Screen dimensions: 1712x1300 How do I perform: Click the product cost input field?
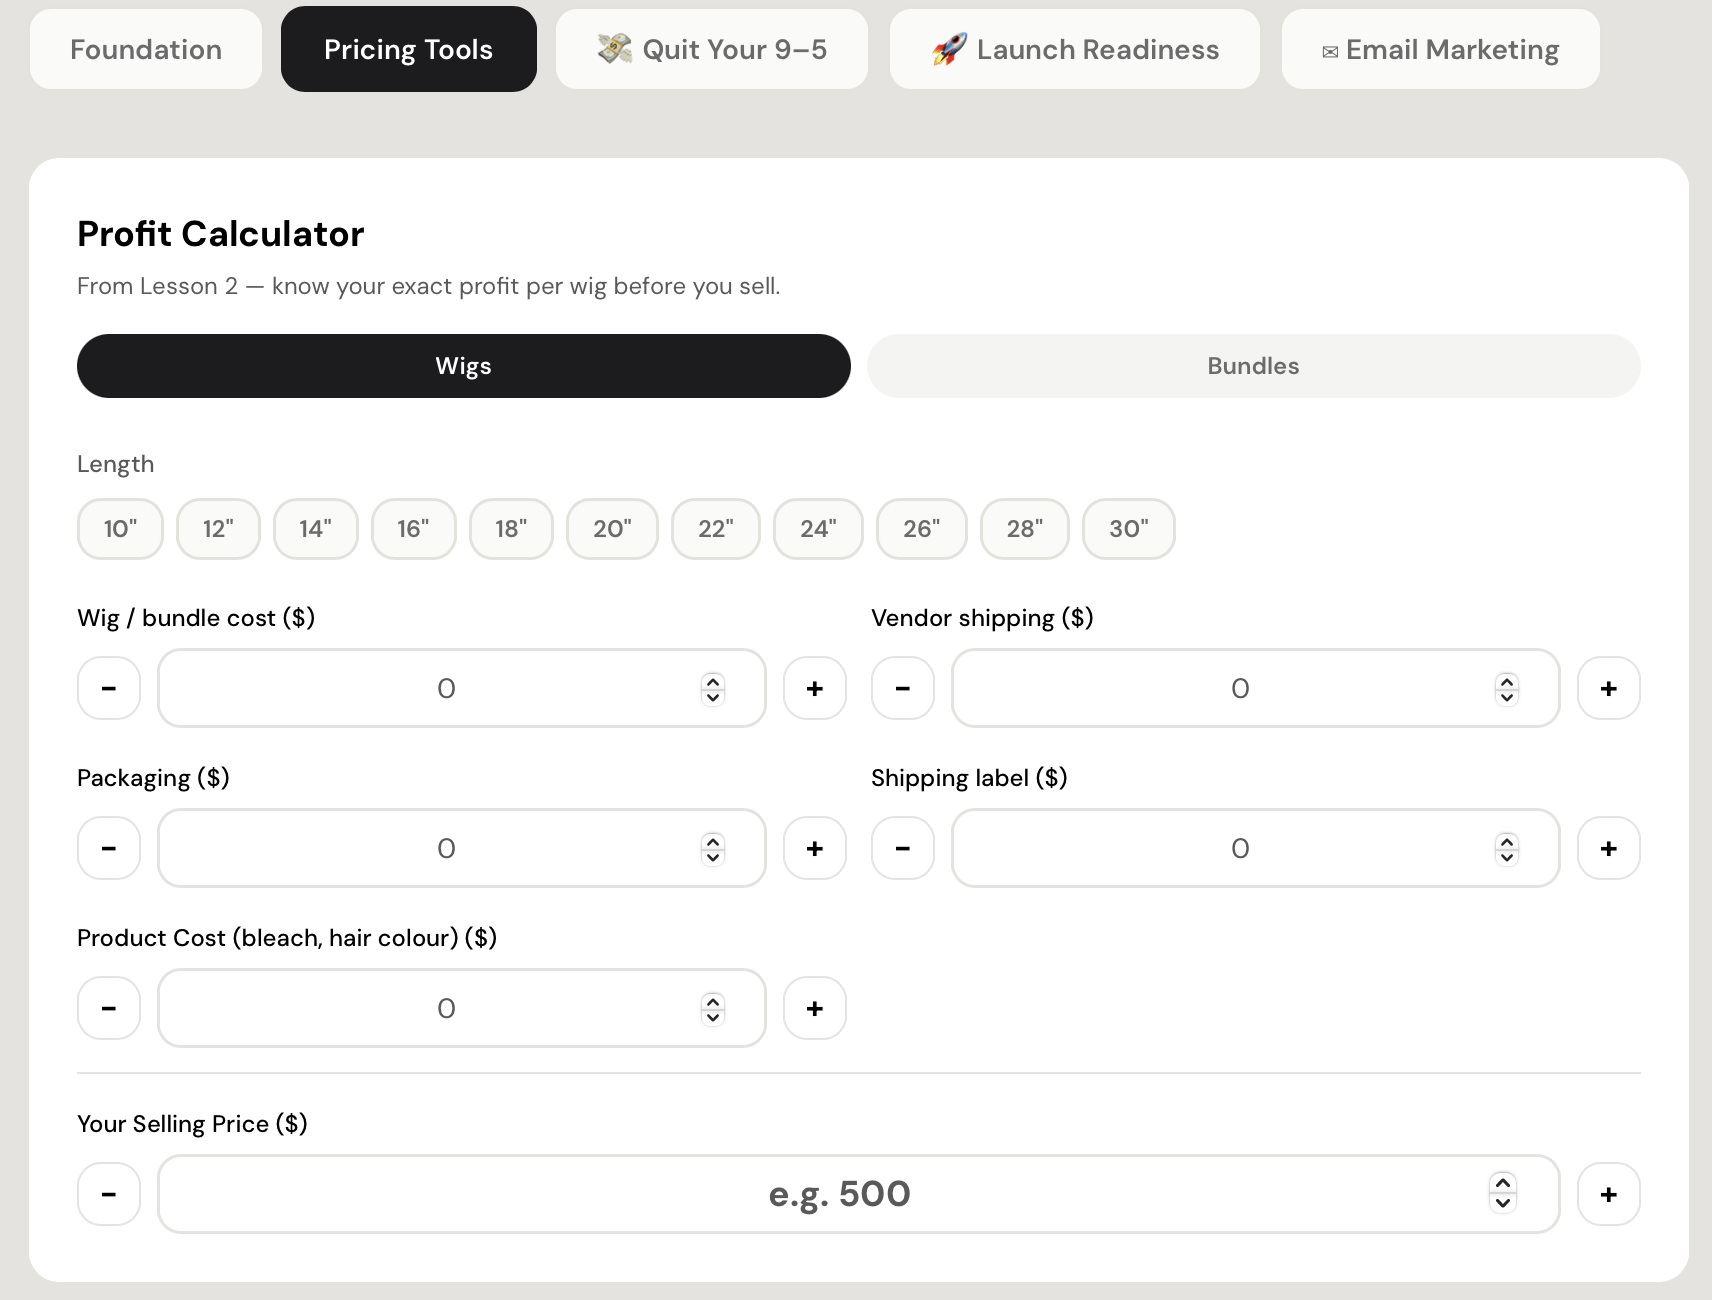pyautogui.click(x=462, y=1008)
